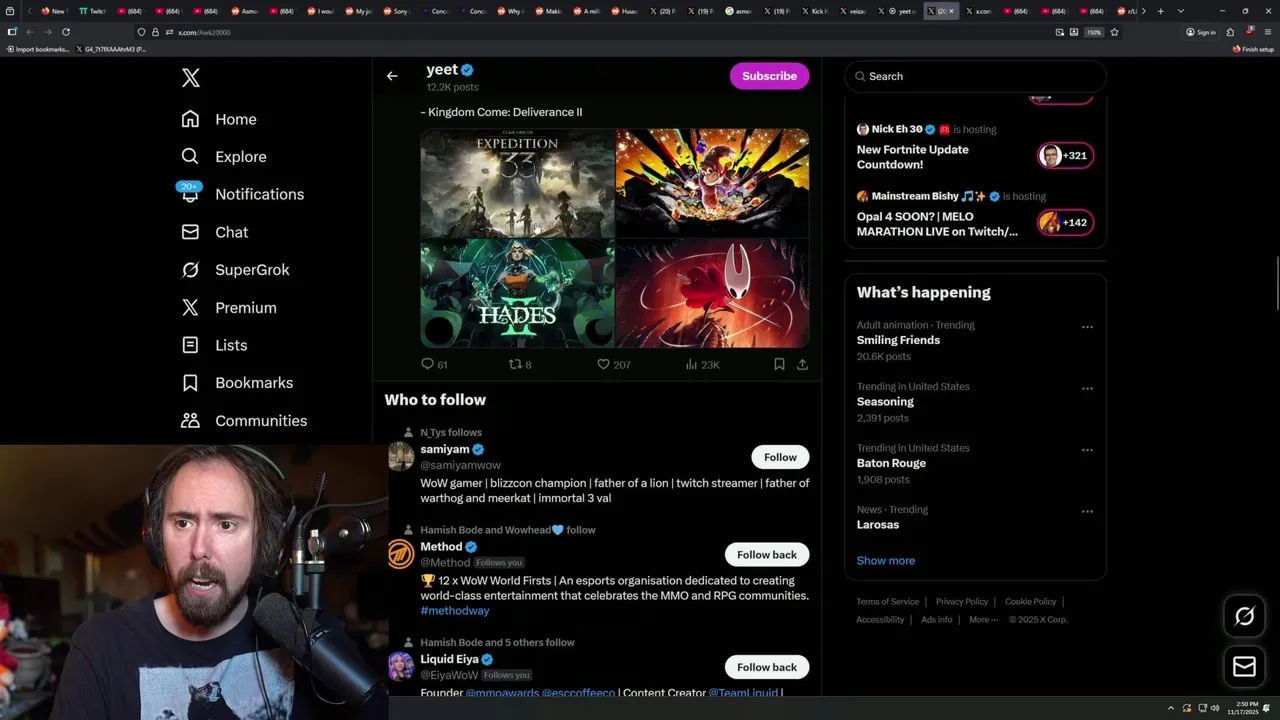Open the Premium X icon
The height and width of the screenshot is (720, 1280).
(190, 308)
